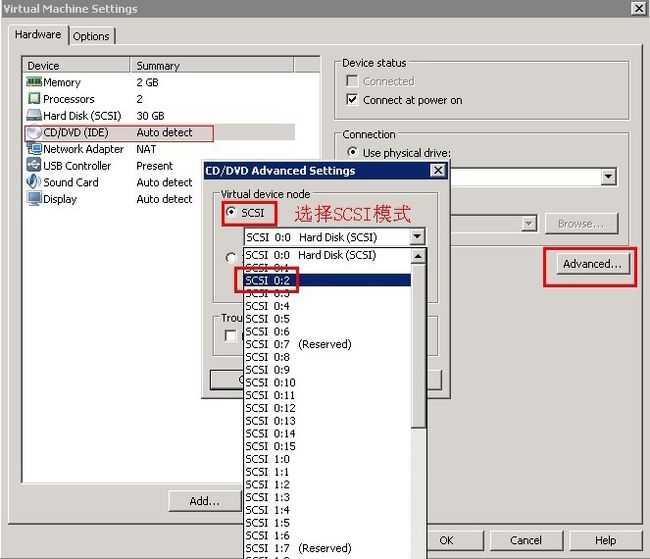
Task: Click the Network Adapter icon
Action: tap(34, 148)
